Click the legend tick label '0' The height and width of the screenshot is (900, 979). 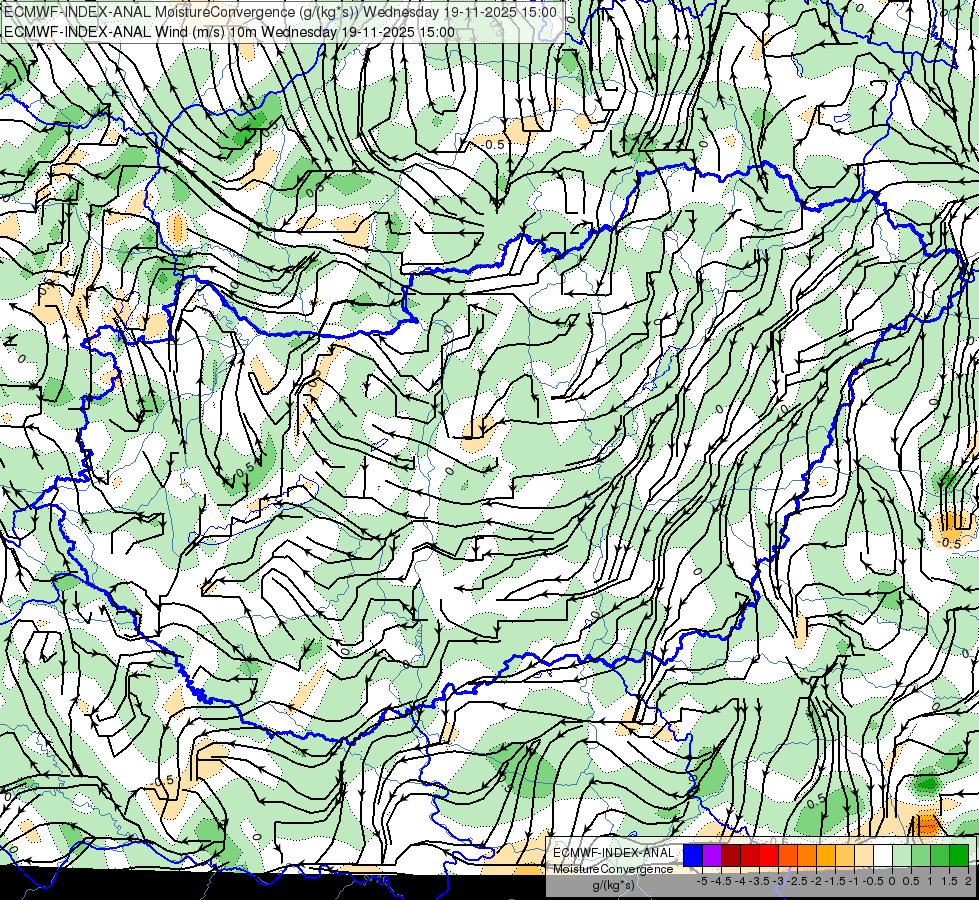tap(892, 881)
